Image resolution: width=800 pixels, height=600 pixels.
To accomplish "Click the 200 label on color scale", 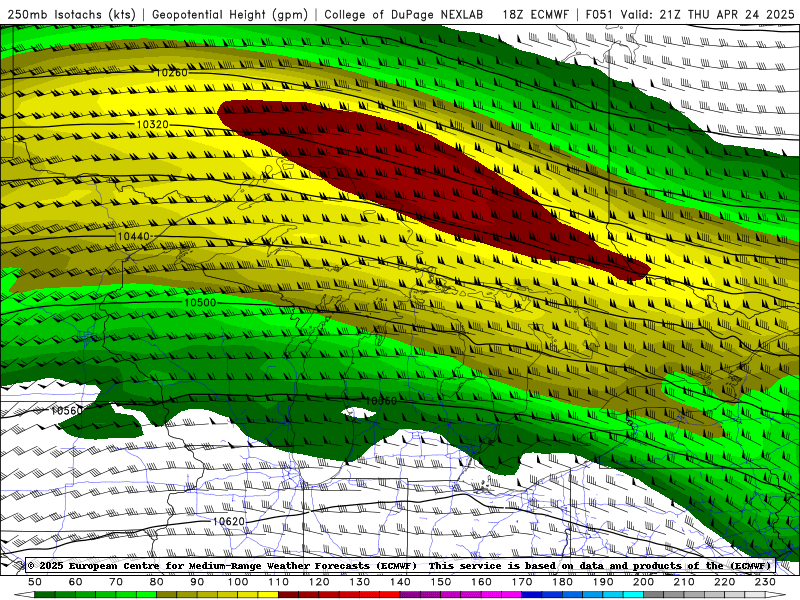I will 643,582.
